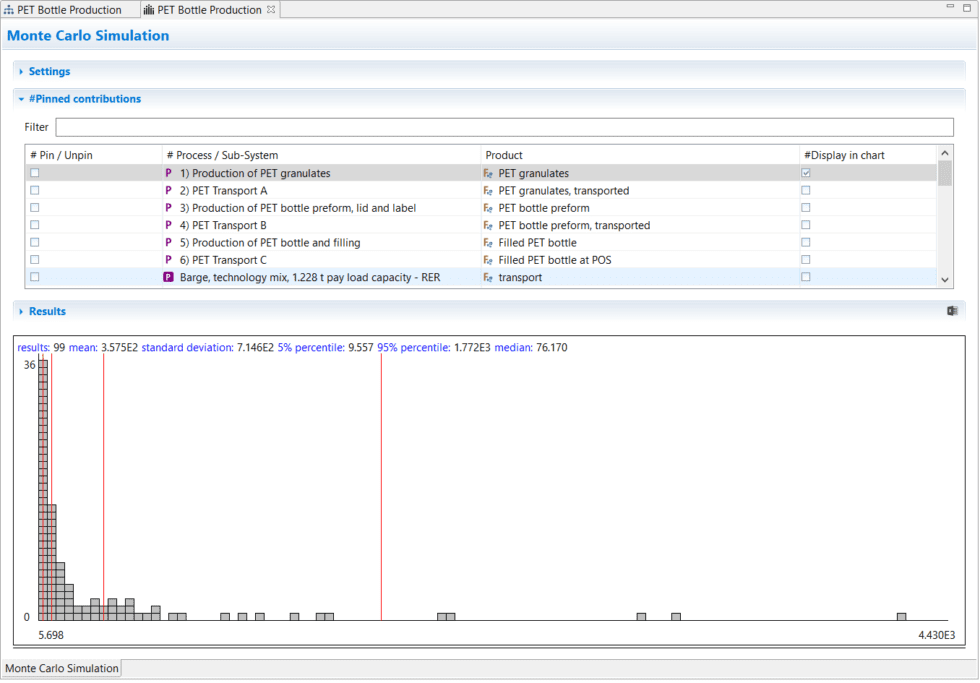980x683 pixels.
Task: Click the process icon for Barge technology mix
Action: point(168,277)
